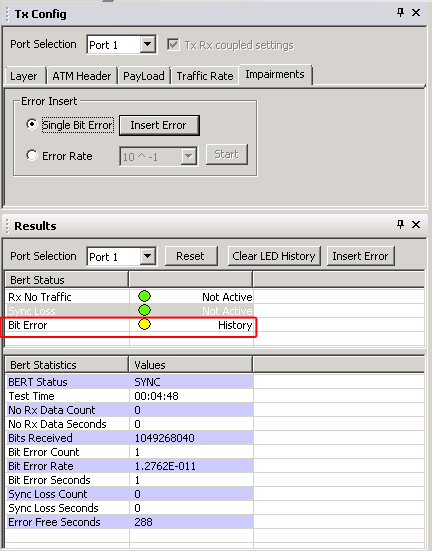Click Clear LED History button
The width and height of the screenshot is (432, 551).
coord(274,256)
